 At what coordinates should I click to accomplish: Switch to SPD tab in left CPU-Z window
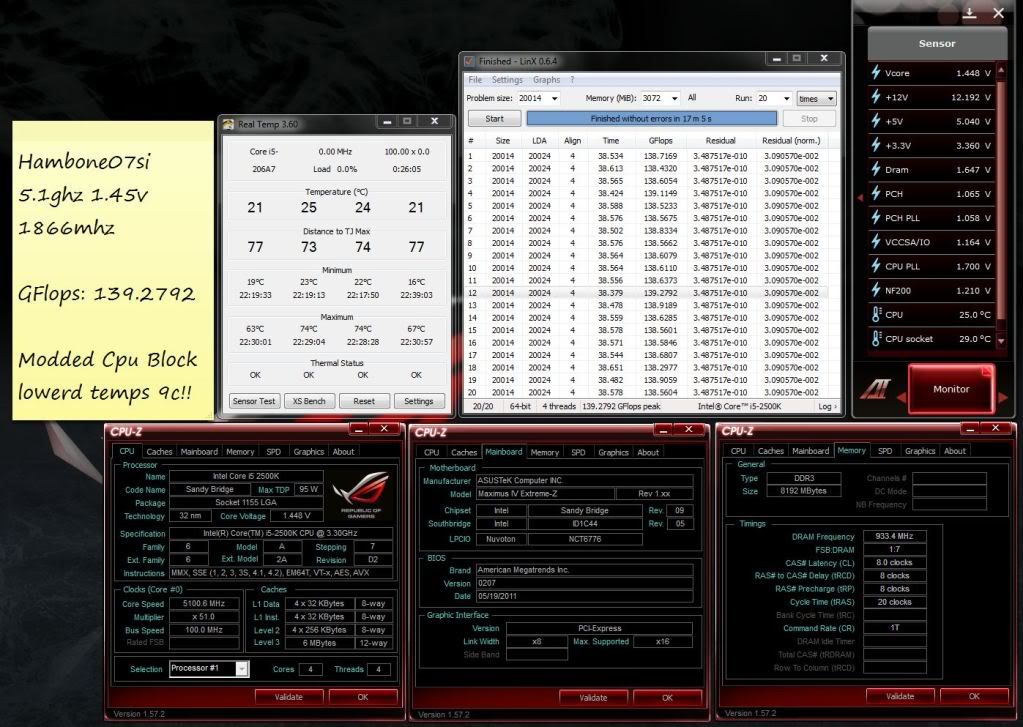pos(273,452)
